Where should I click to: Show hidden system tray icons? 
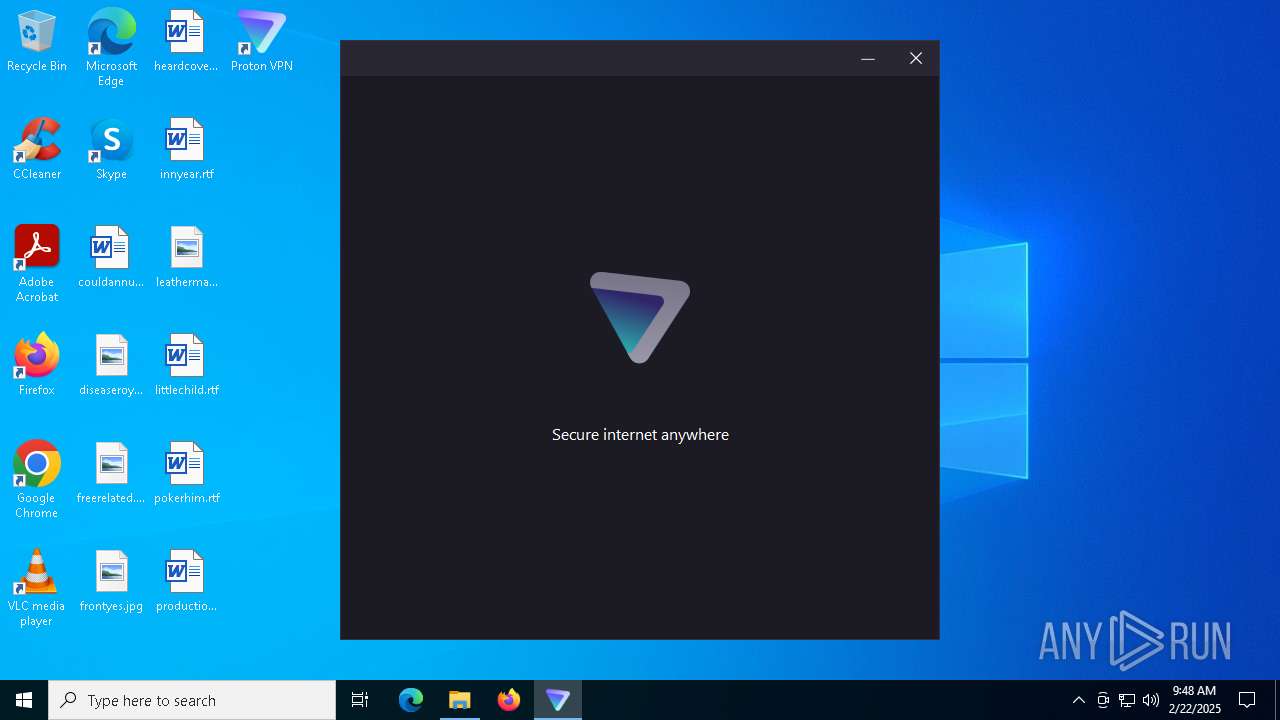point(1079,700)
